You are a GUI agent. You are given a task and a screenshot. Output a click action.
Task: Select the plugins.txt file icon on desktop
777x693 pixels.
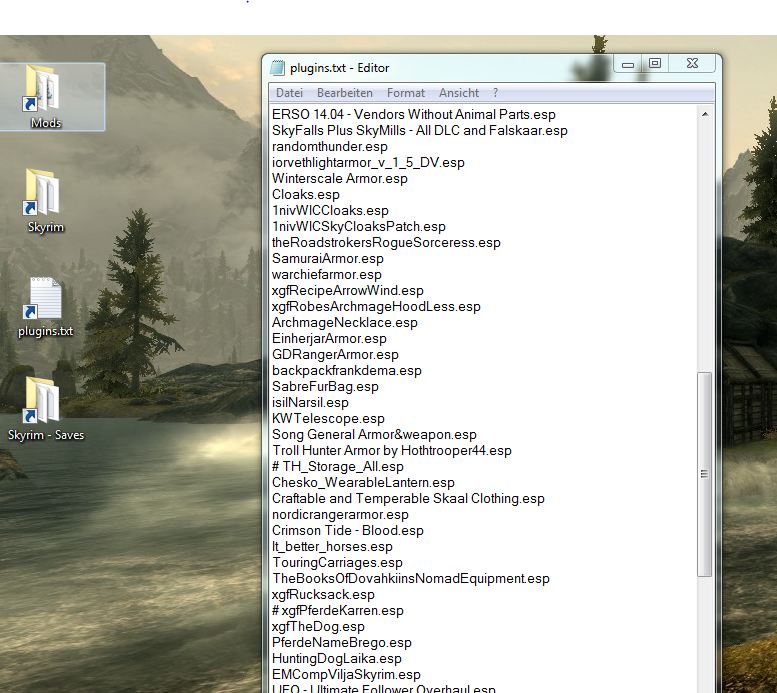[45, 305]
